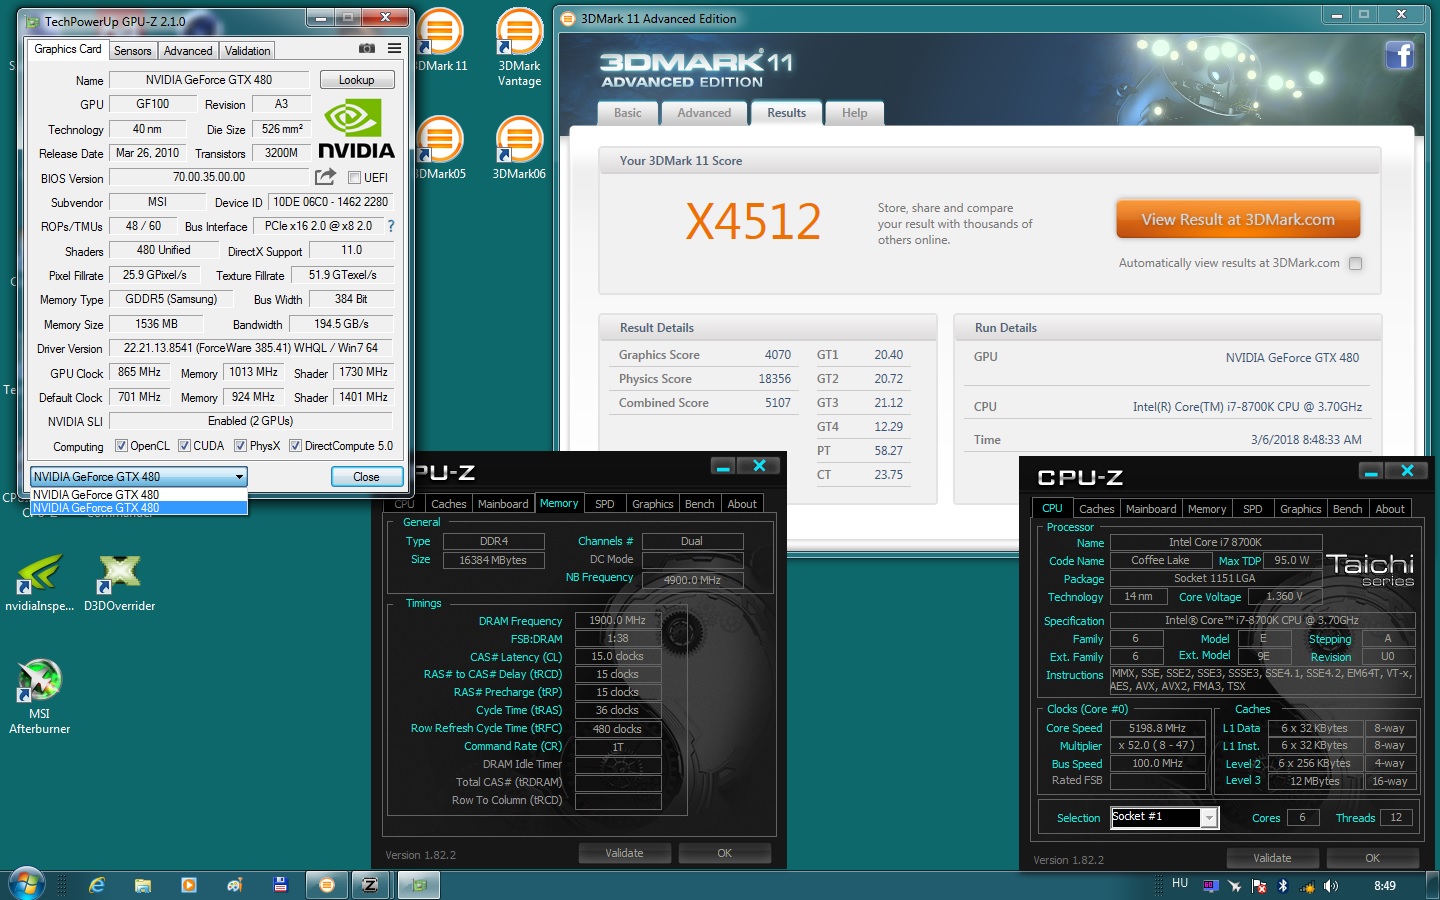Screen dimensions: 1440x900
Task: Click the network signal tray icon
Action: (x=1307, y=886)
